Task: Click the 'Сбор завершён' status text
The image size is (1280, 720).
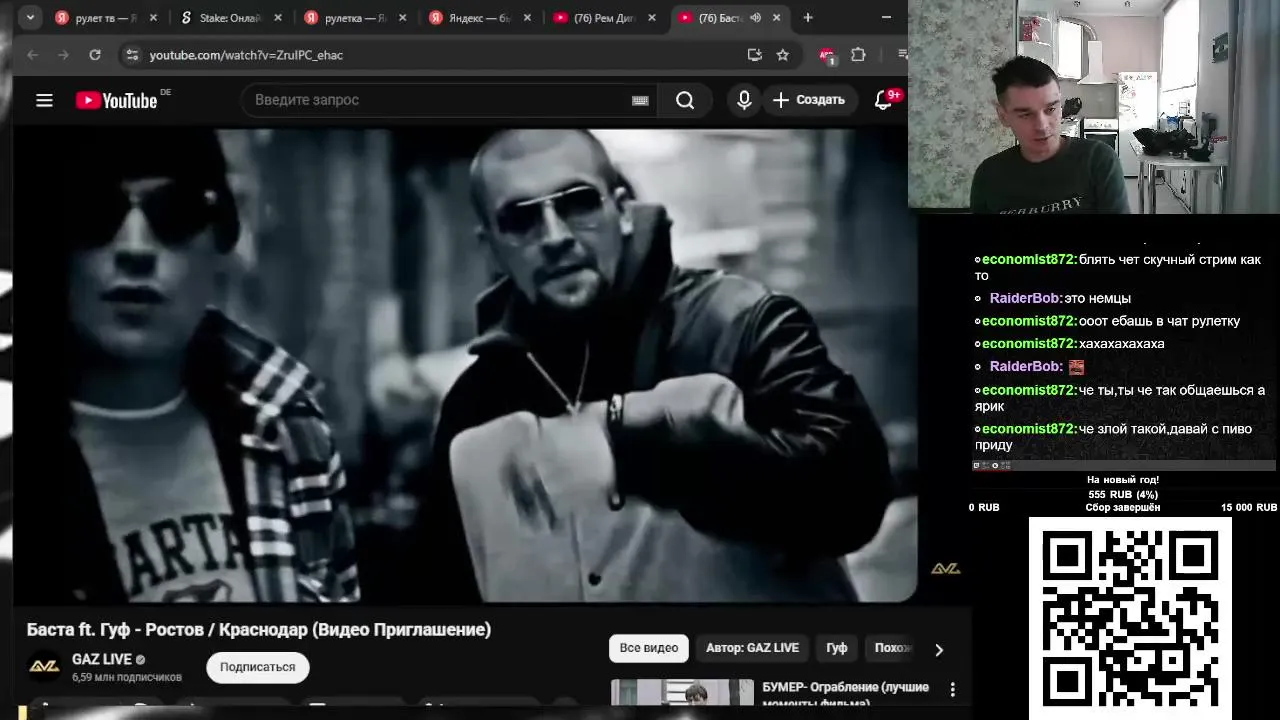Action: (1123, 508)
